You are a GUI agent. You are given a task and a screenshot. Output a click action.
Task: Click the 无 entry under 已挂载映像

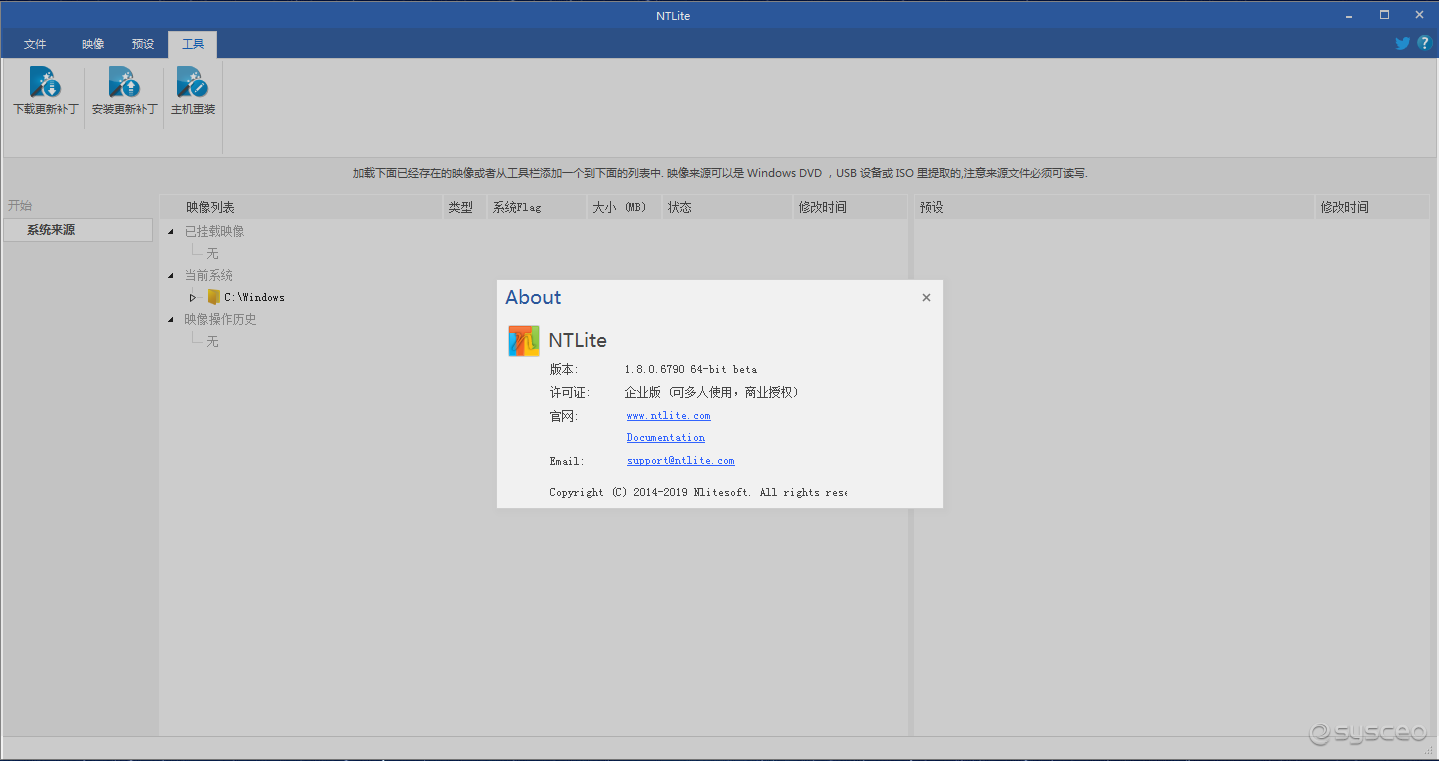(212, 254)
